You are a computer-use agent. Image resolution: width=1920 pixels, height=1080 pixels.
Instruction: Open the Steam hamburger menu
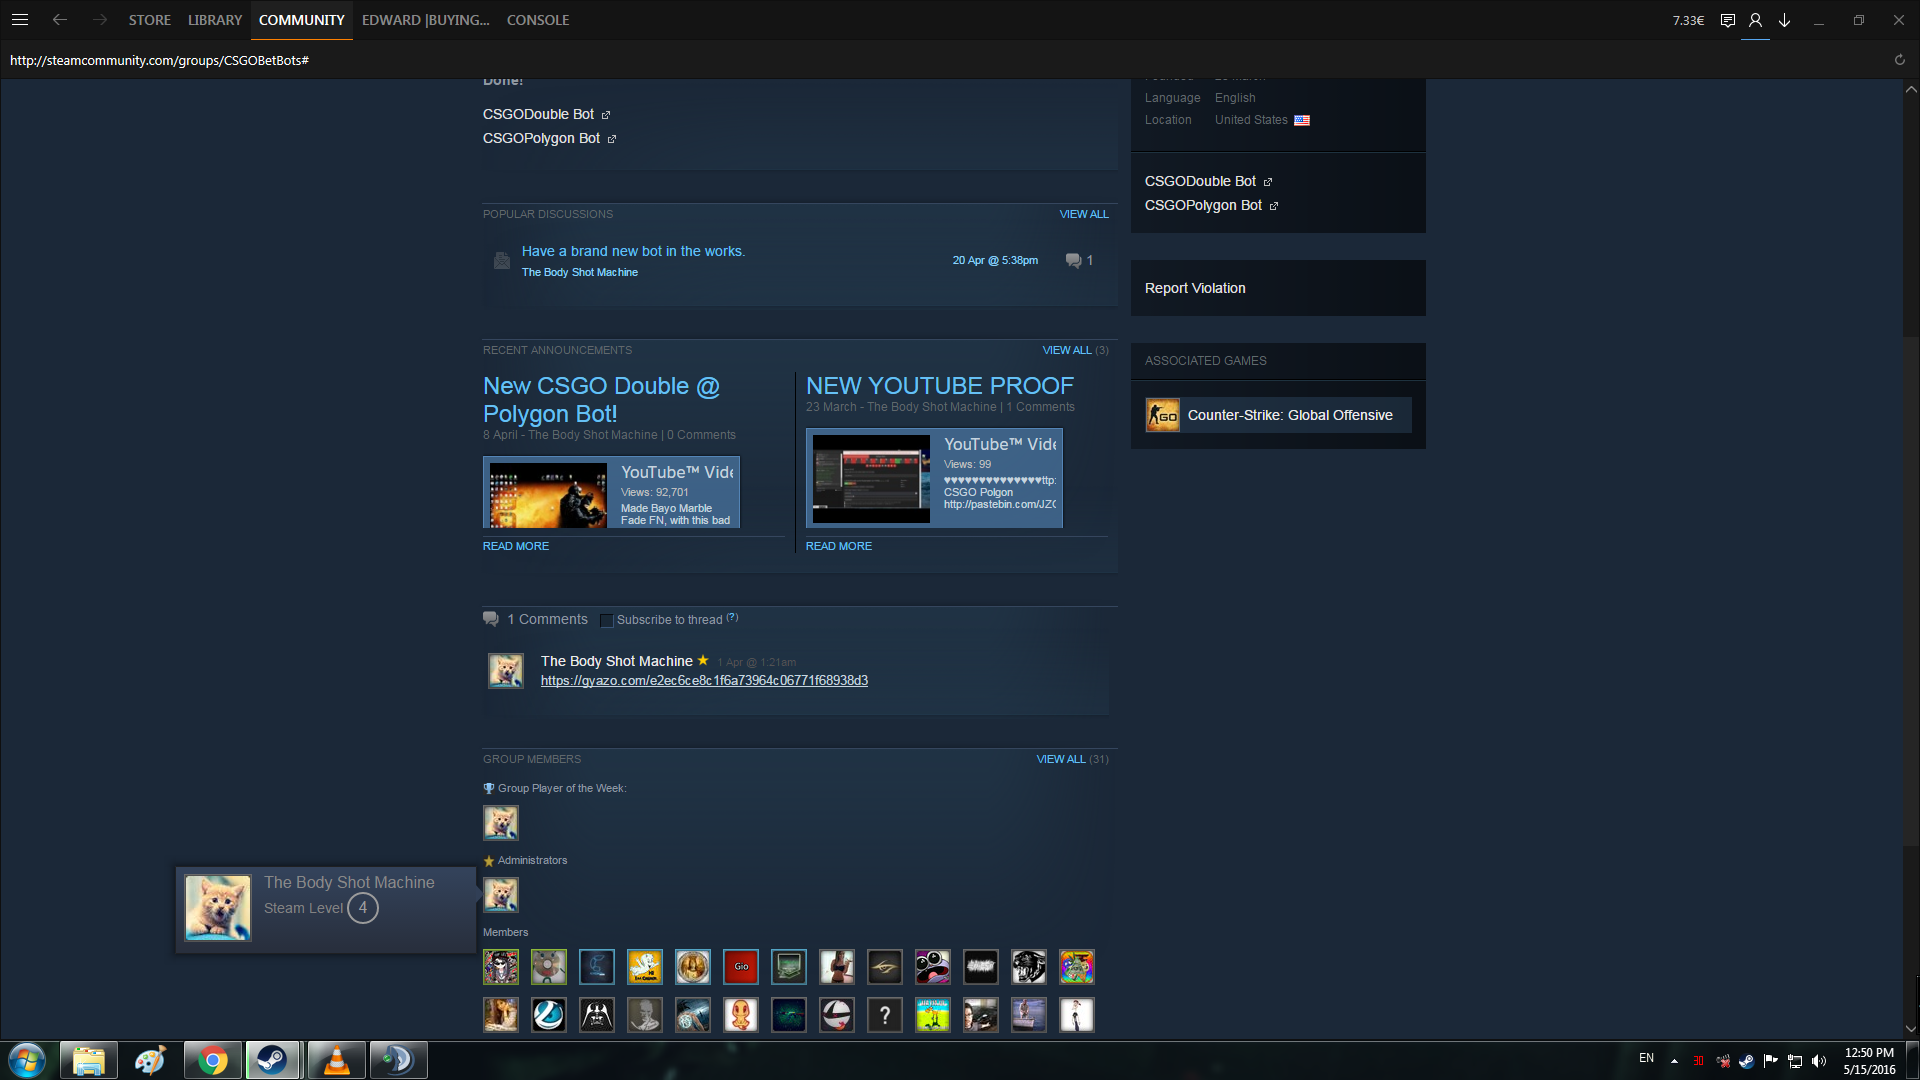pyautogui.click(x=20, y=20)
